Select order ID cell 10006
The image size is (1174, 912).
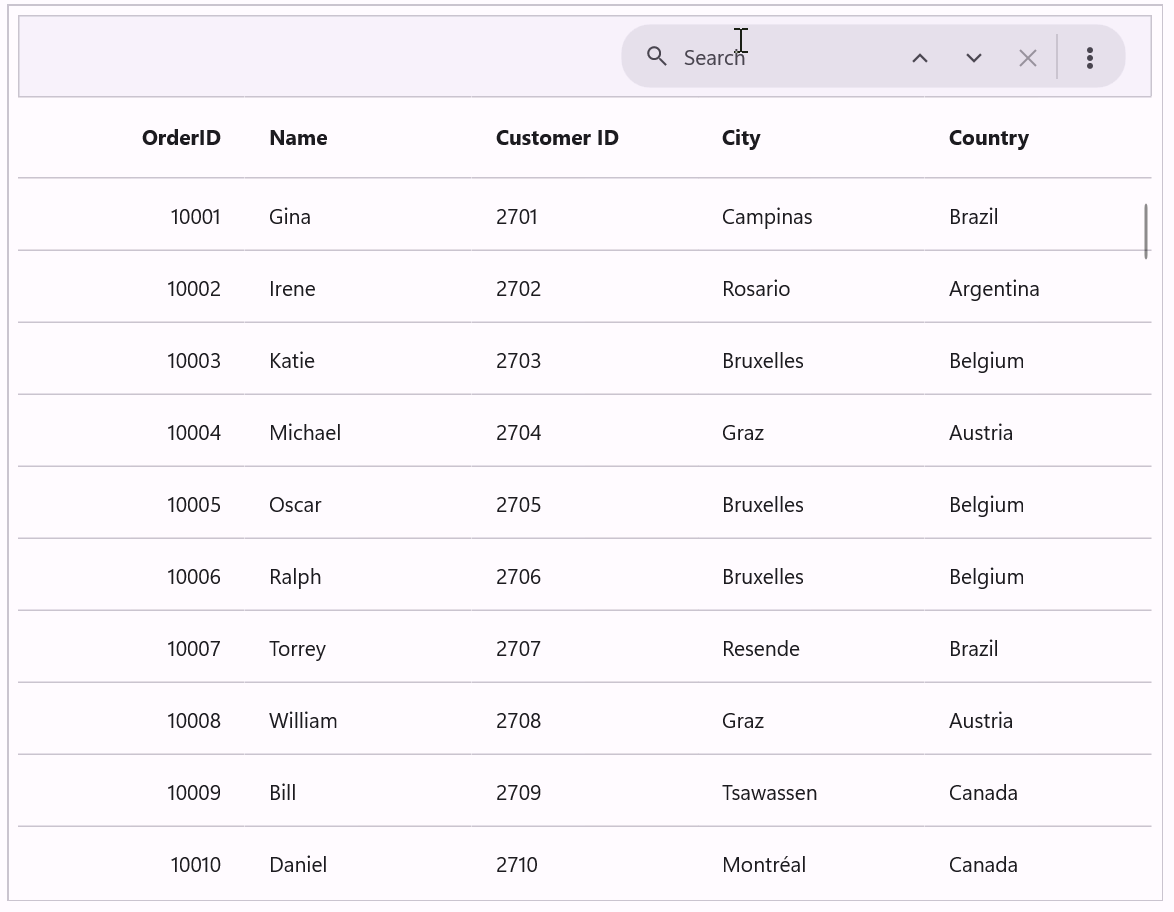click(194, 577)
